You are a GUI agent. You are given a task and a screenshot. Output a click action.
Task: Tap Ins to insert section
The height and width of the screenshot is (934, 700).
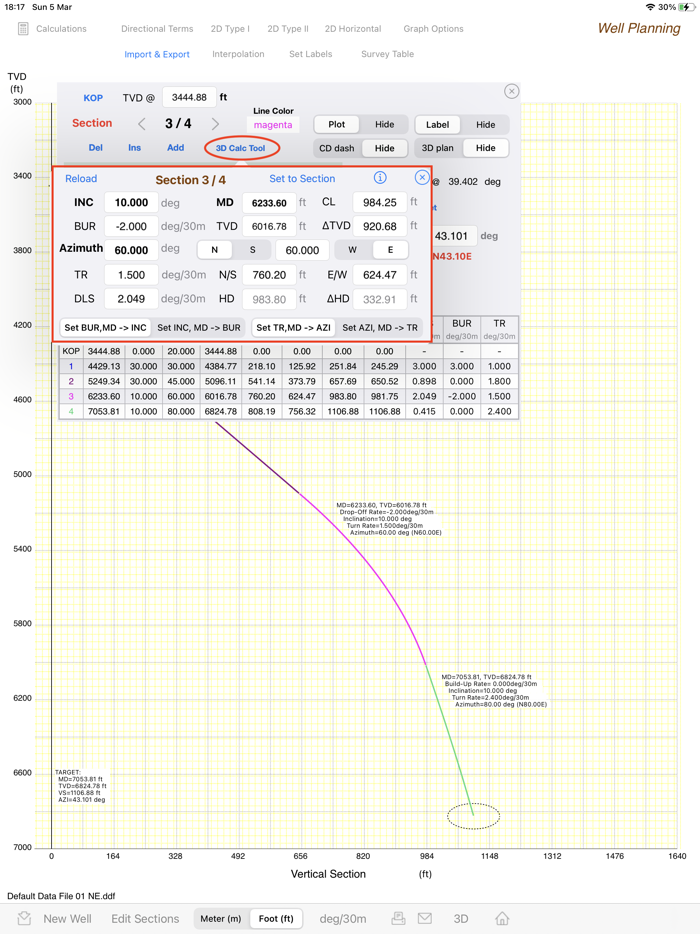[135, 148]
